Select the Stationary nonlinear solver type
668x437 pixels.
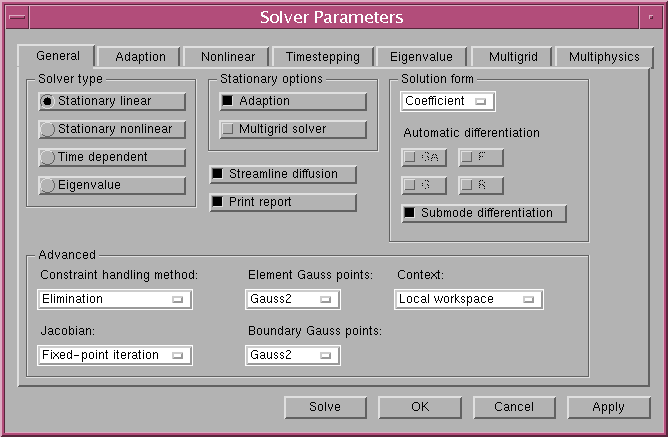tap(112, 129)
